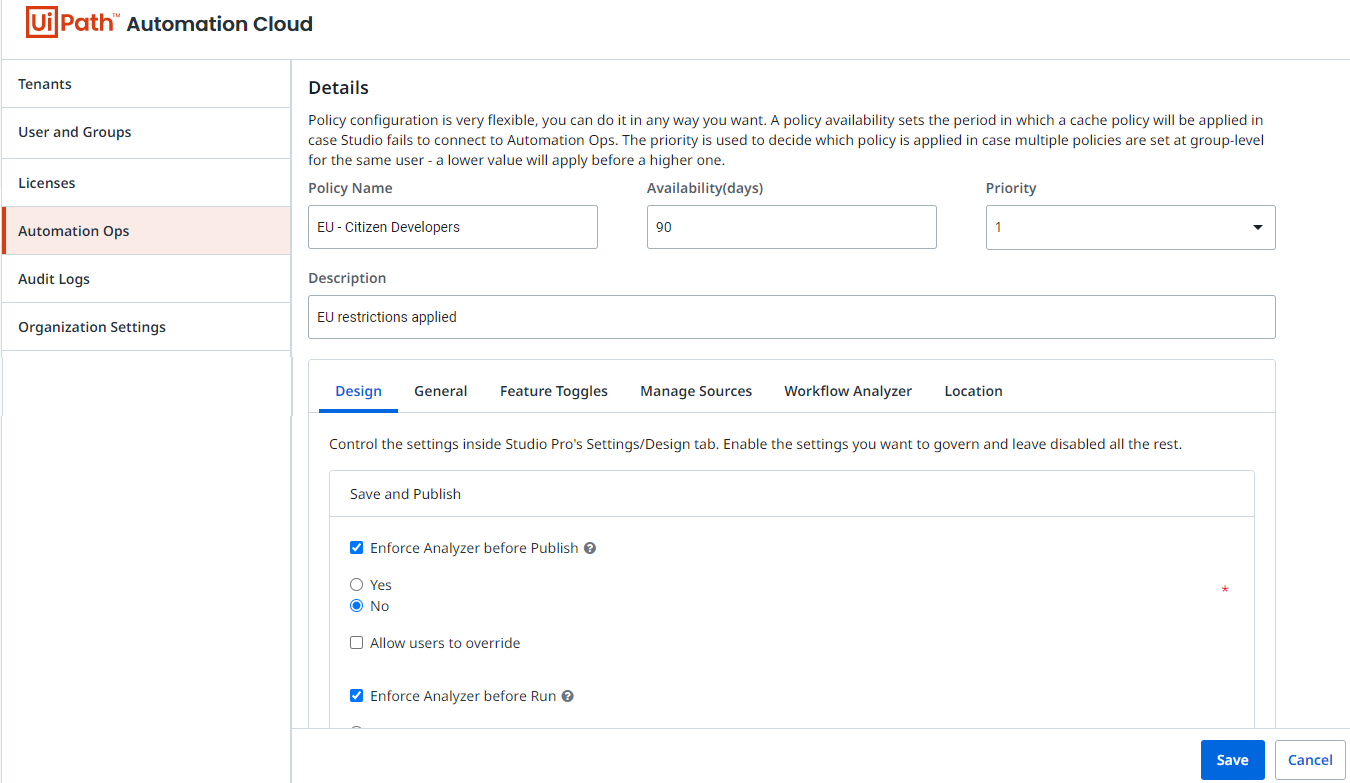The height and width of the screenshot is (783, 1350).
Task: Open Audit Logs in the sidebar
Action: pyautogui.click(x=146, y=279)
